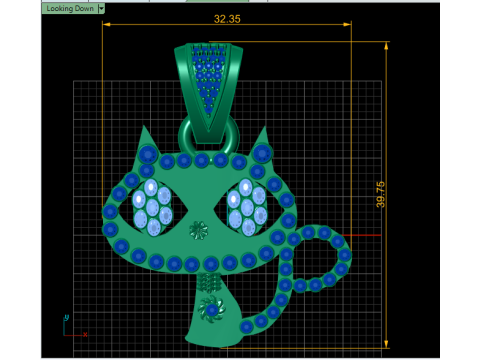Open the dropdown arrow beside Looking Down
This screenshot has width=480, height=360.
101,9
